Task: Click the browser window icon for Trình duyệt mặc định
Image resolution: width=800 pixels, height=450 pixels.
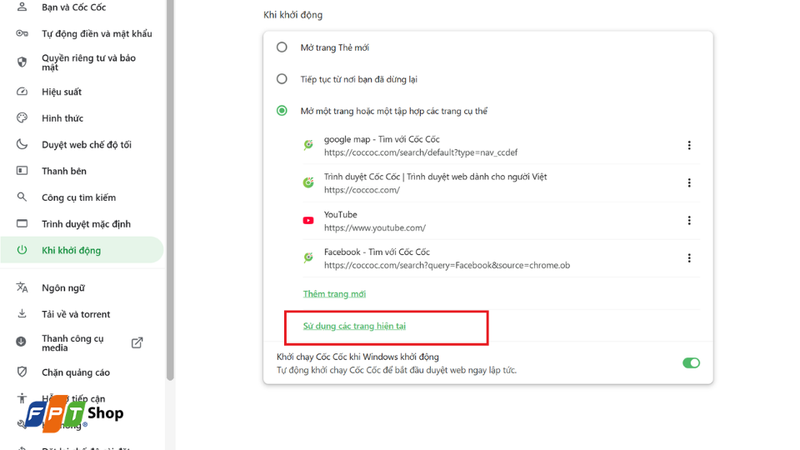Action: (x=22, y=223)
